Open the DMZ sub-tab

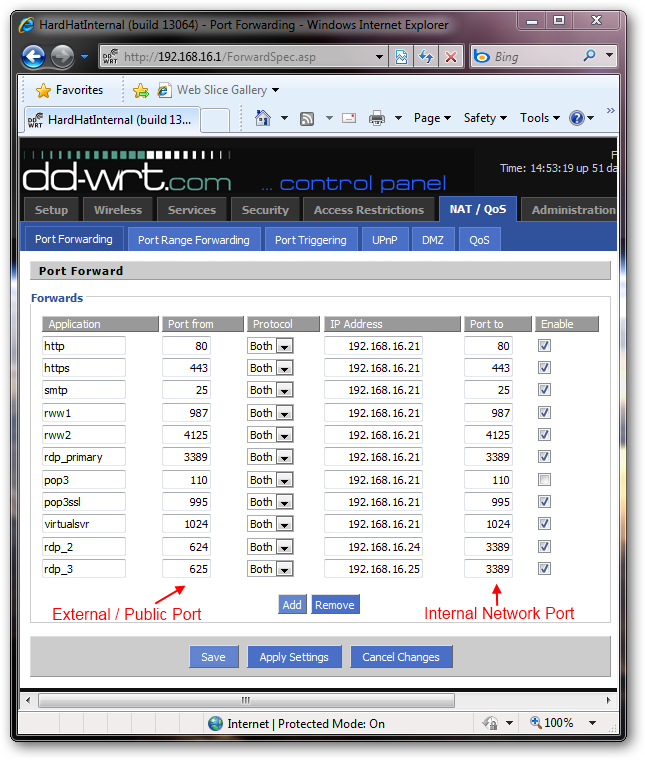[433, 240]
